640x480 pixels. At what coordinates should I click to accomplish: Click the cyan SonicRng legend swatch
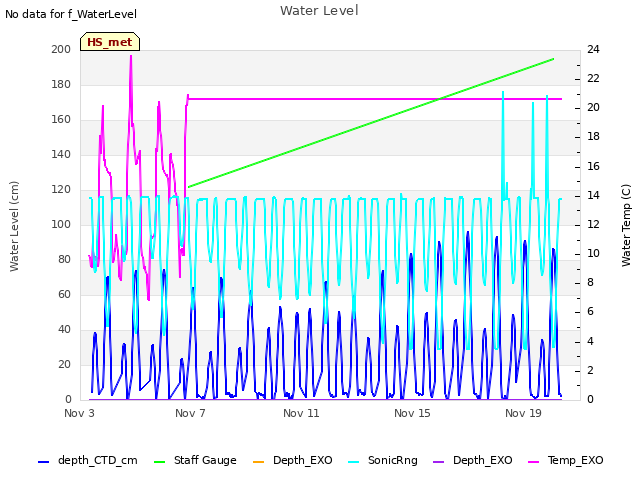[x=354, y=462]
